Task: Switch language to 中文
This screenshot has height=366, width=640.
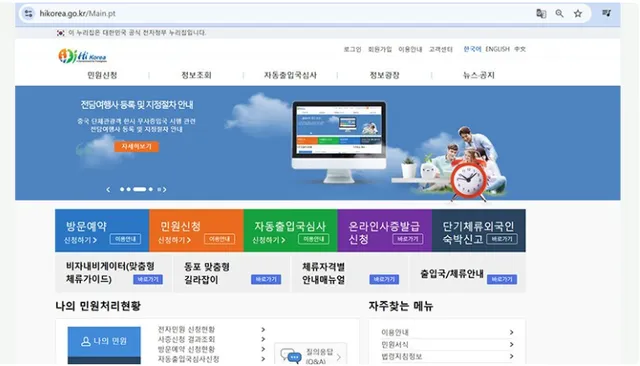Action: coord(520,49)
